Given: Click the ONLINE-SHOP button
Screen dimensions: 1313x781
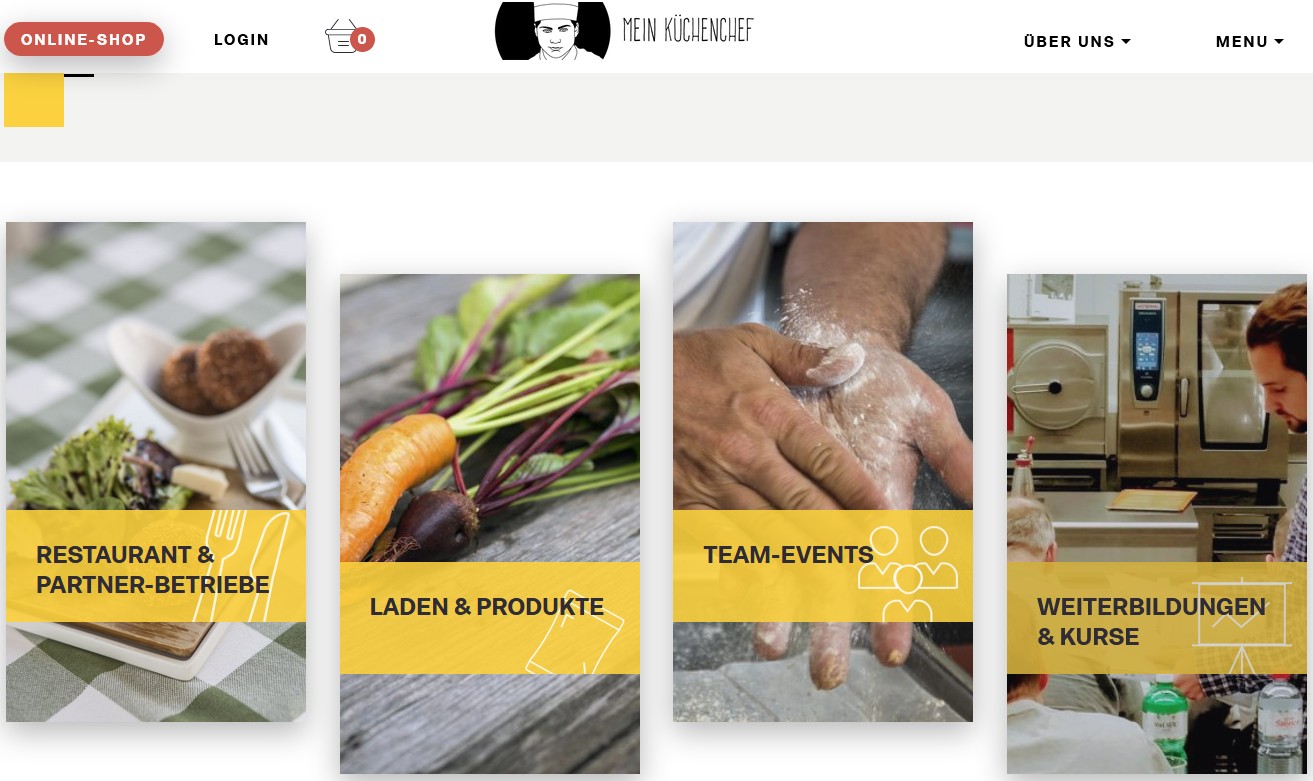Looking at the screenshot, I should 84,39.
